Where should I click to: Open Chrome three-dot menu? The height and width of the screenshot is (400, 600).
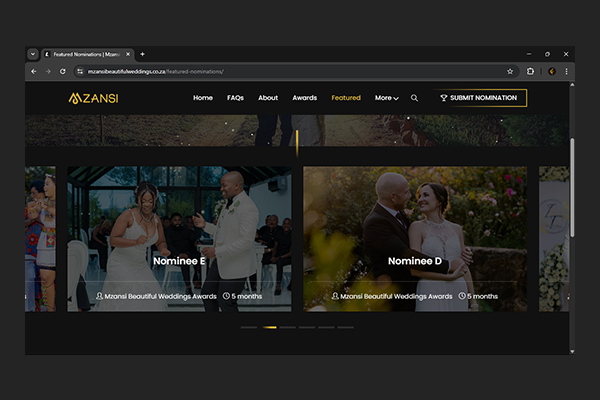point(566,72)
